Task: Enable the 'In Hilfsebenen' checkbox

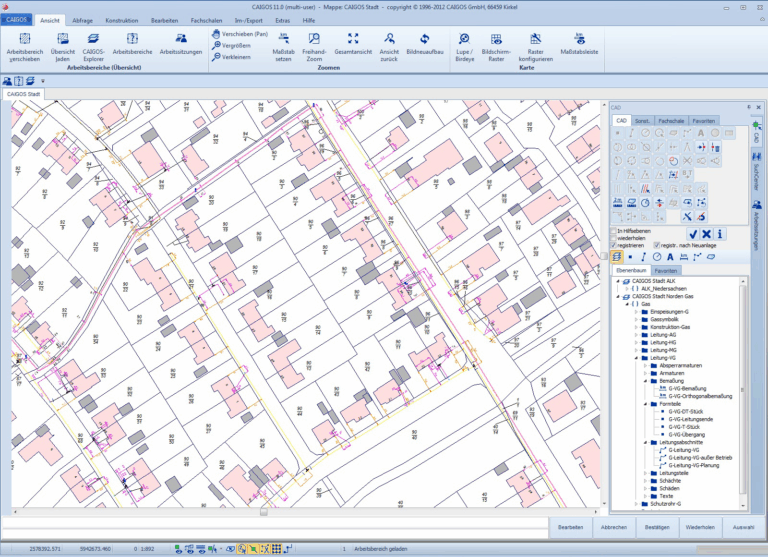Action: coord(614,231)
